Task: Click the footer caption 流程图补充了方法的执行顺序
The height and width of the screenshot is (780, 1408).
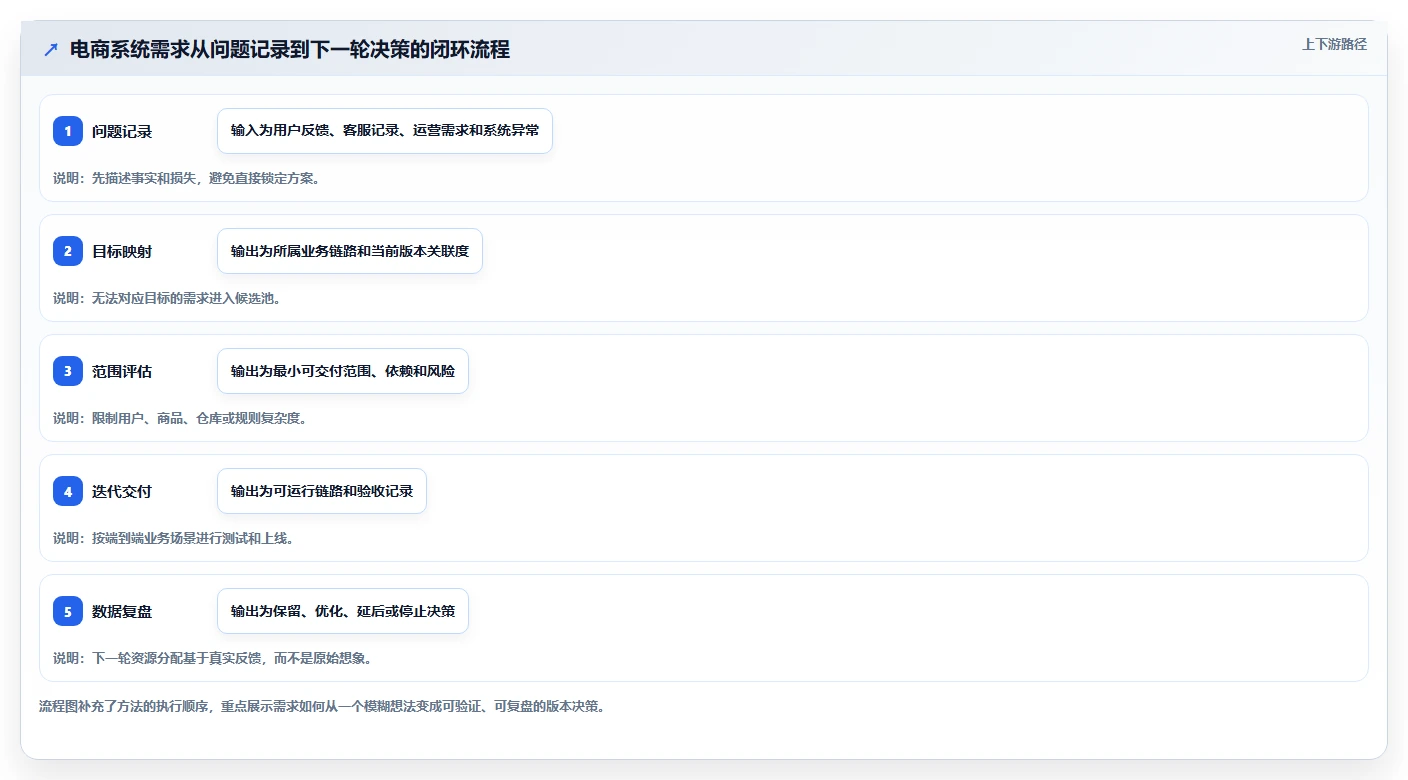Action: [x=322, y=706]
